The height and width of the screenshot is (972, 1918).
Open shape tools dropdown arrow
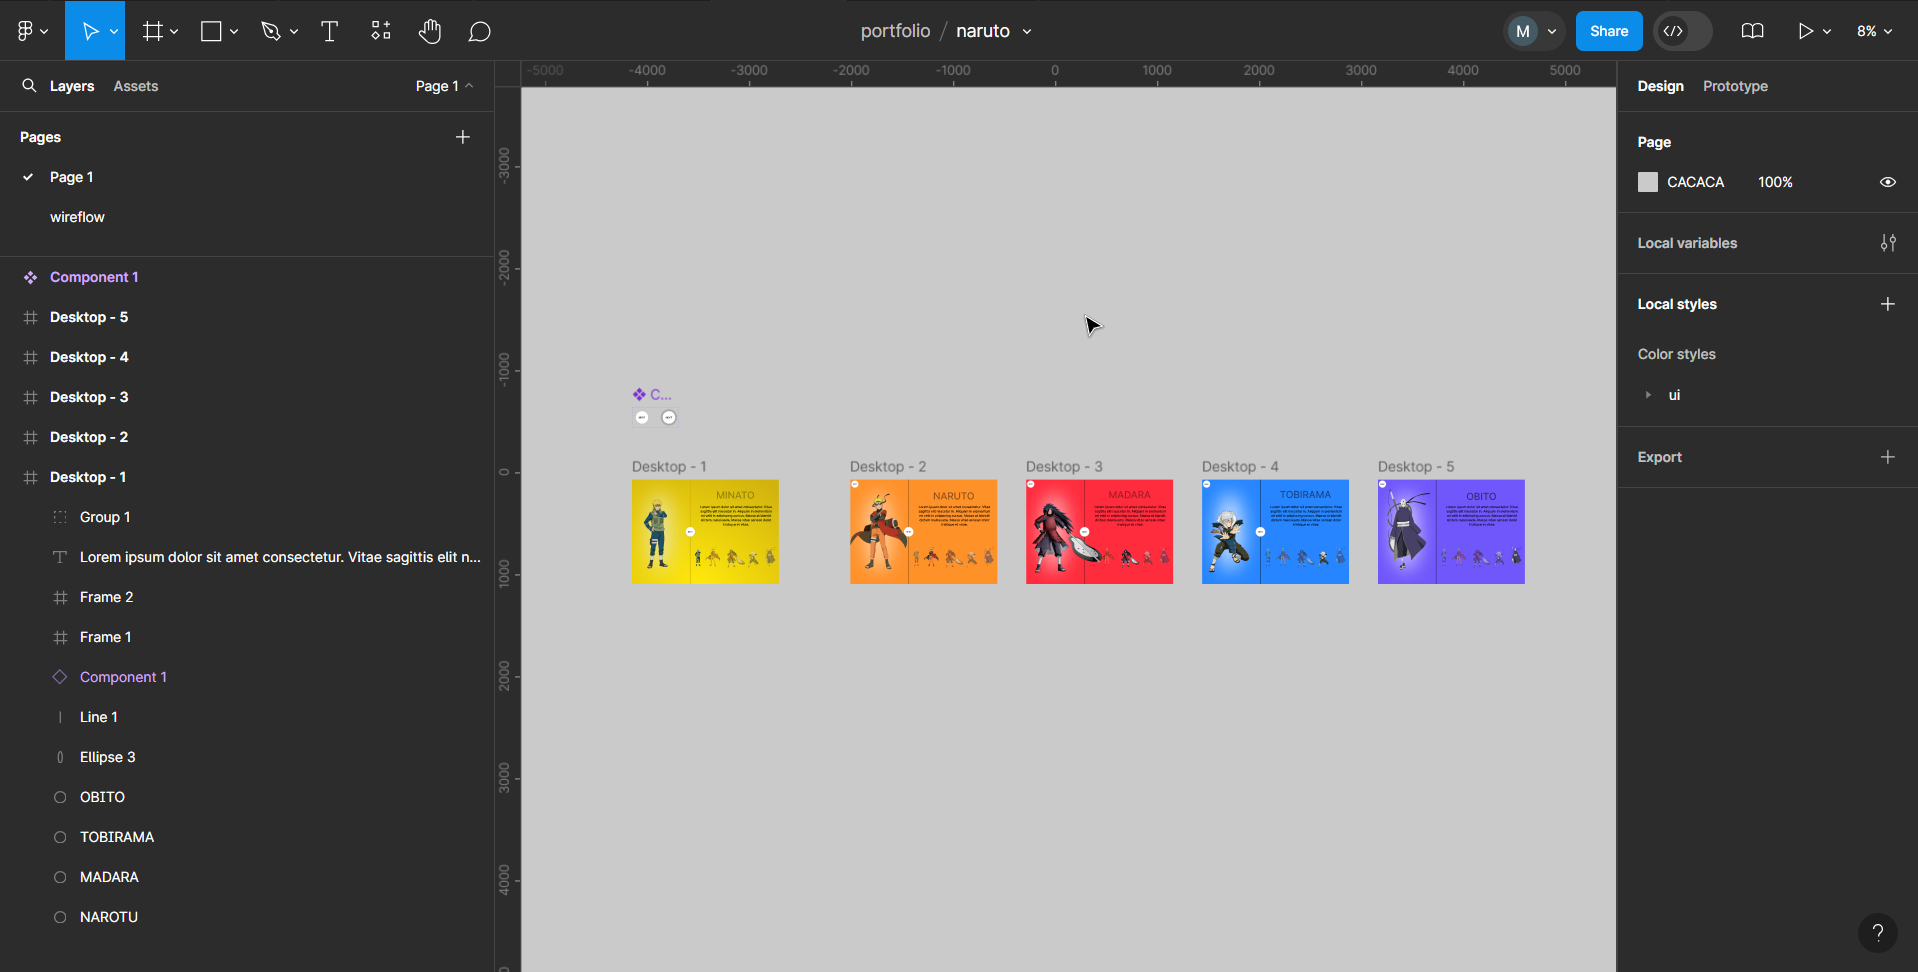234,32
